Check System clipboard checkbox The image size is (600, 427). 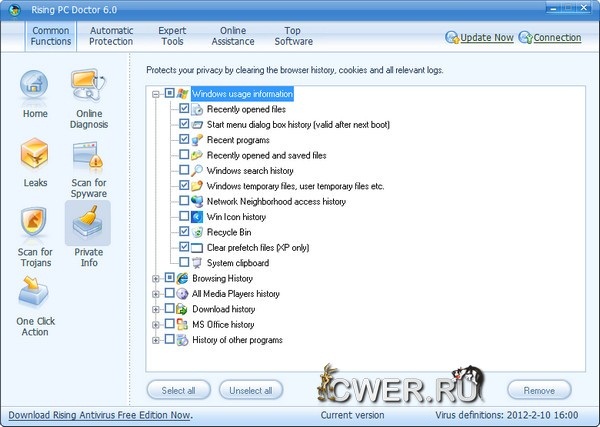[184, 262]
